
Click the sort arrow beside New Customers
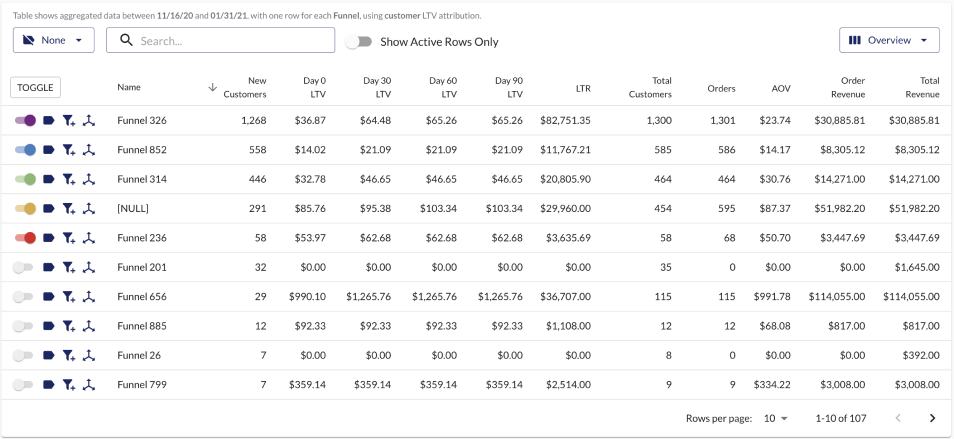click(x=212, y=88)
